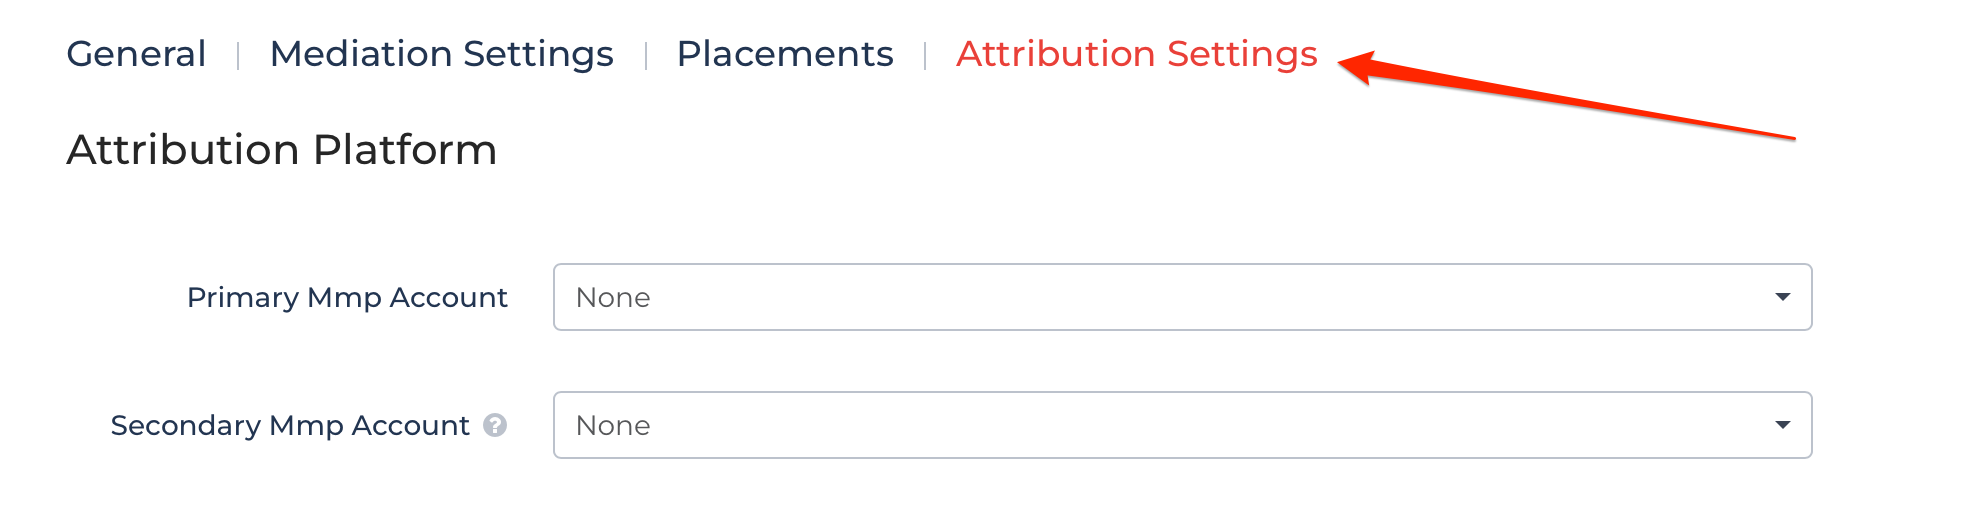The height and width of the screenshot is (524, 1986).
Task: Click the separator between General and Mediation Settings
Action: tap(238, 56)
